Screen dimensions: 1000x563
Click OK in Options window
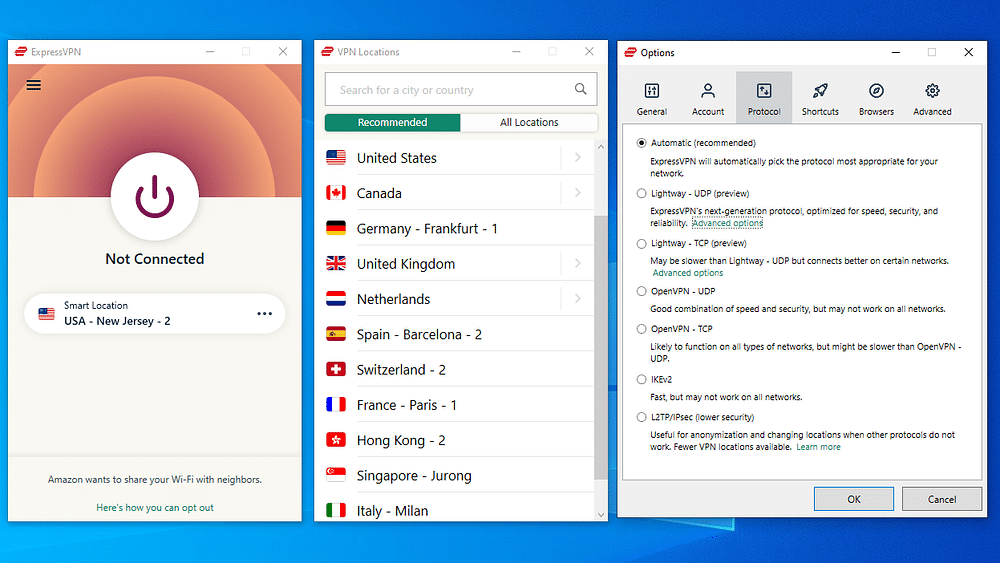pos(853,499)
